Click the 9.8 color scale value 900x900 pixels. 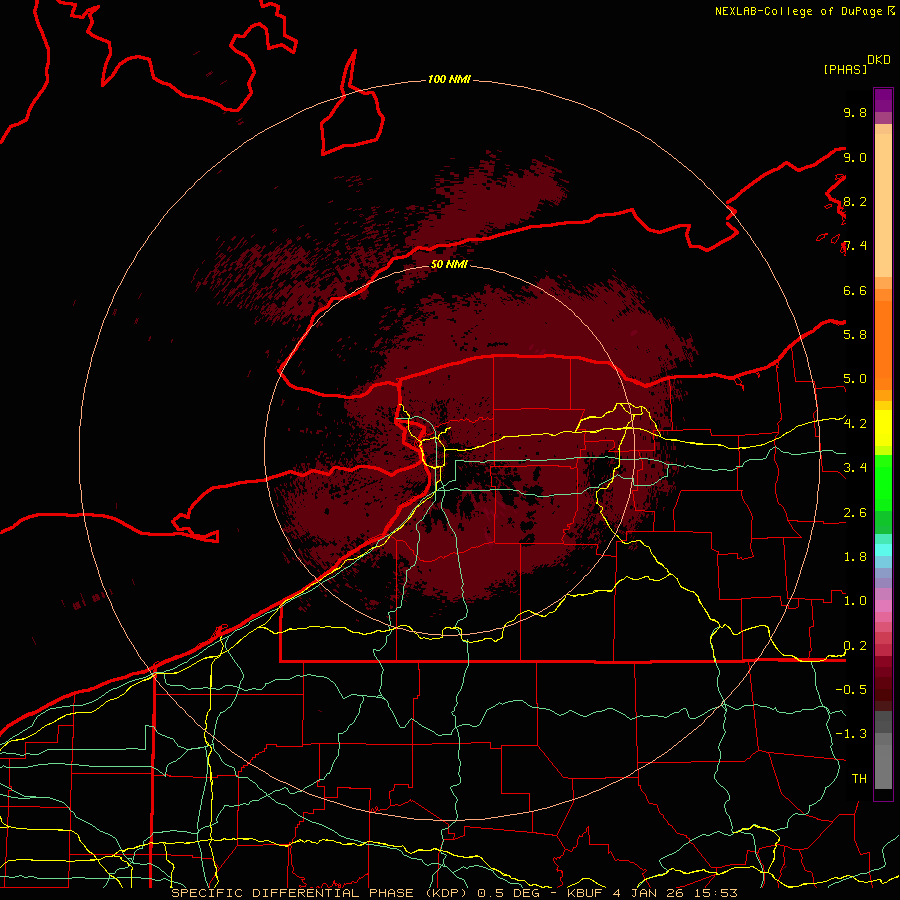click(x=855, y=113)
